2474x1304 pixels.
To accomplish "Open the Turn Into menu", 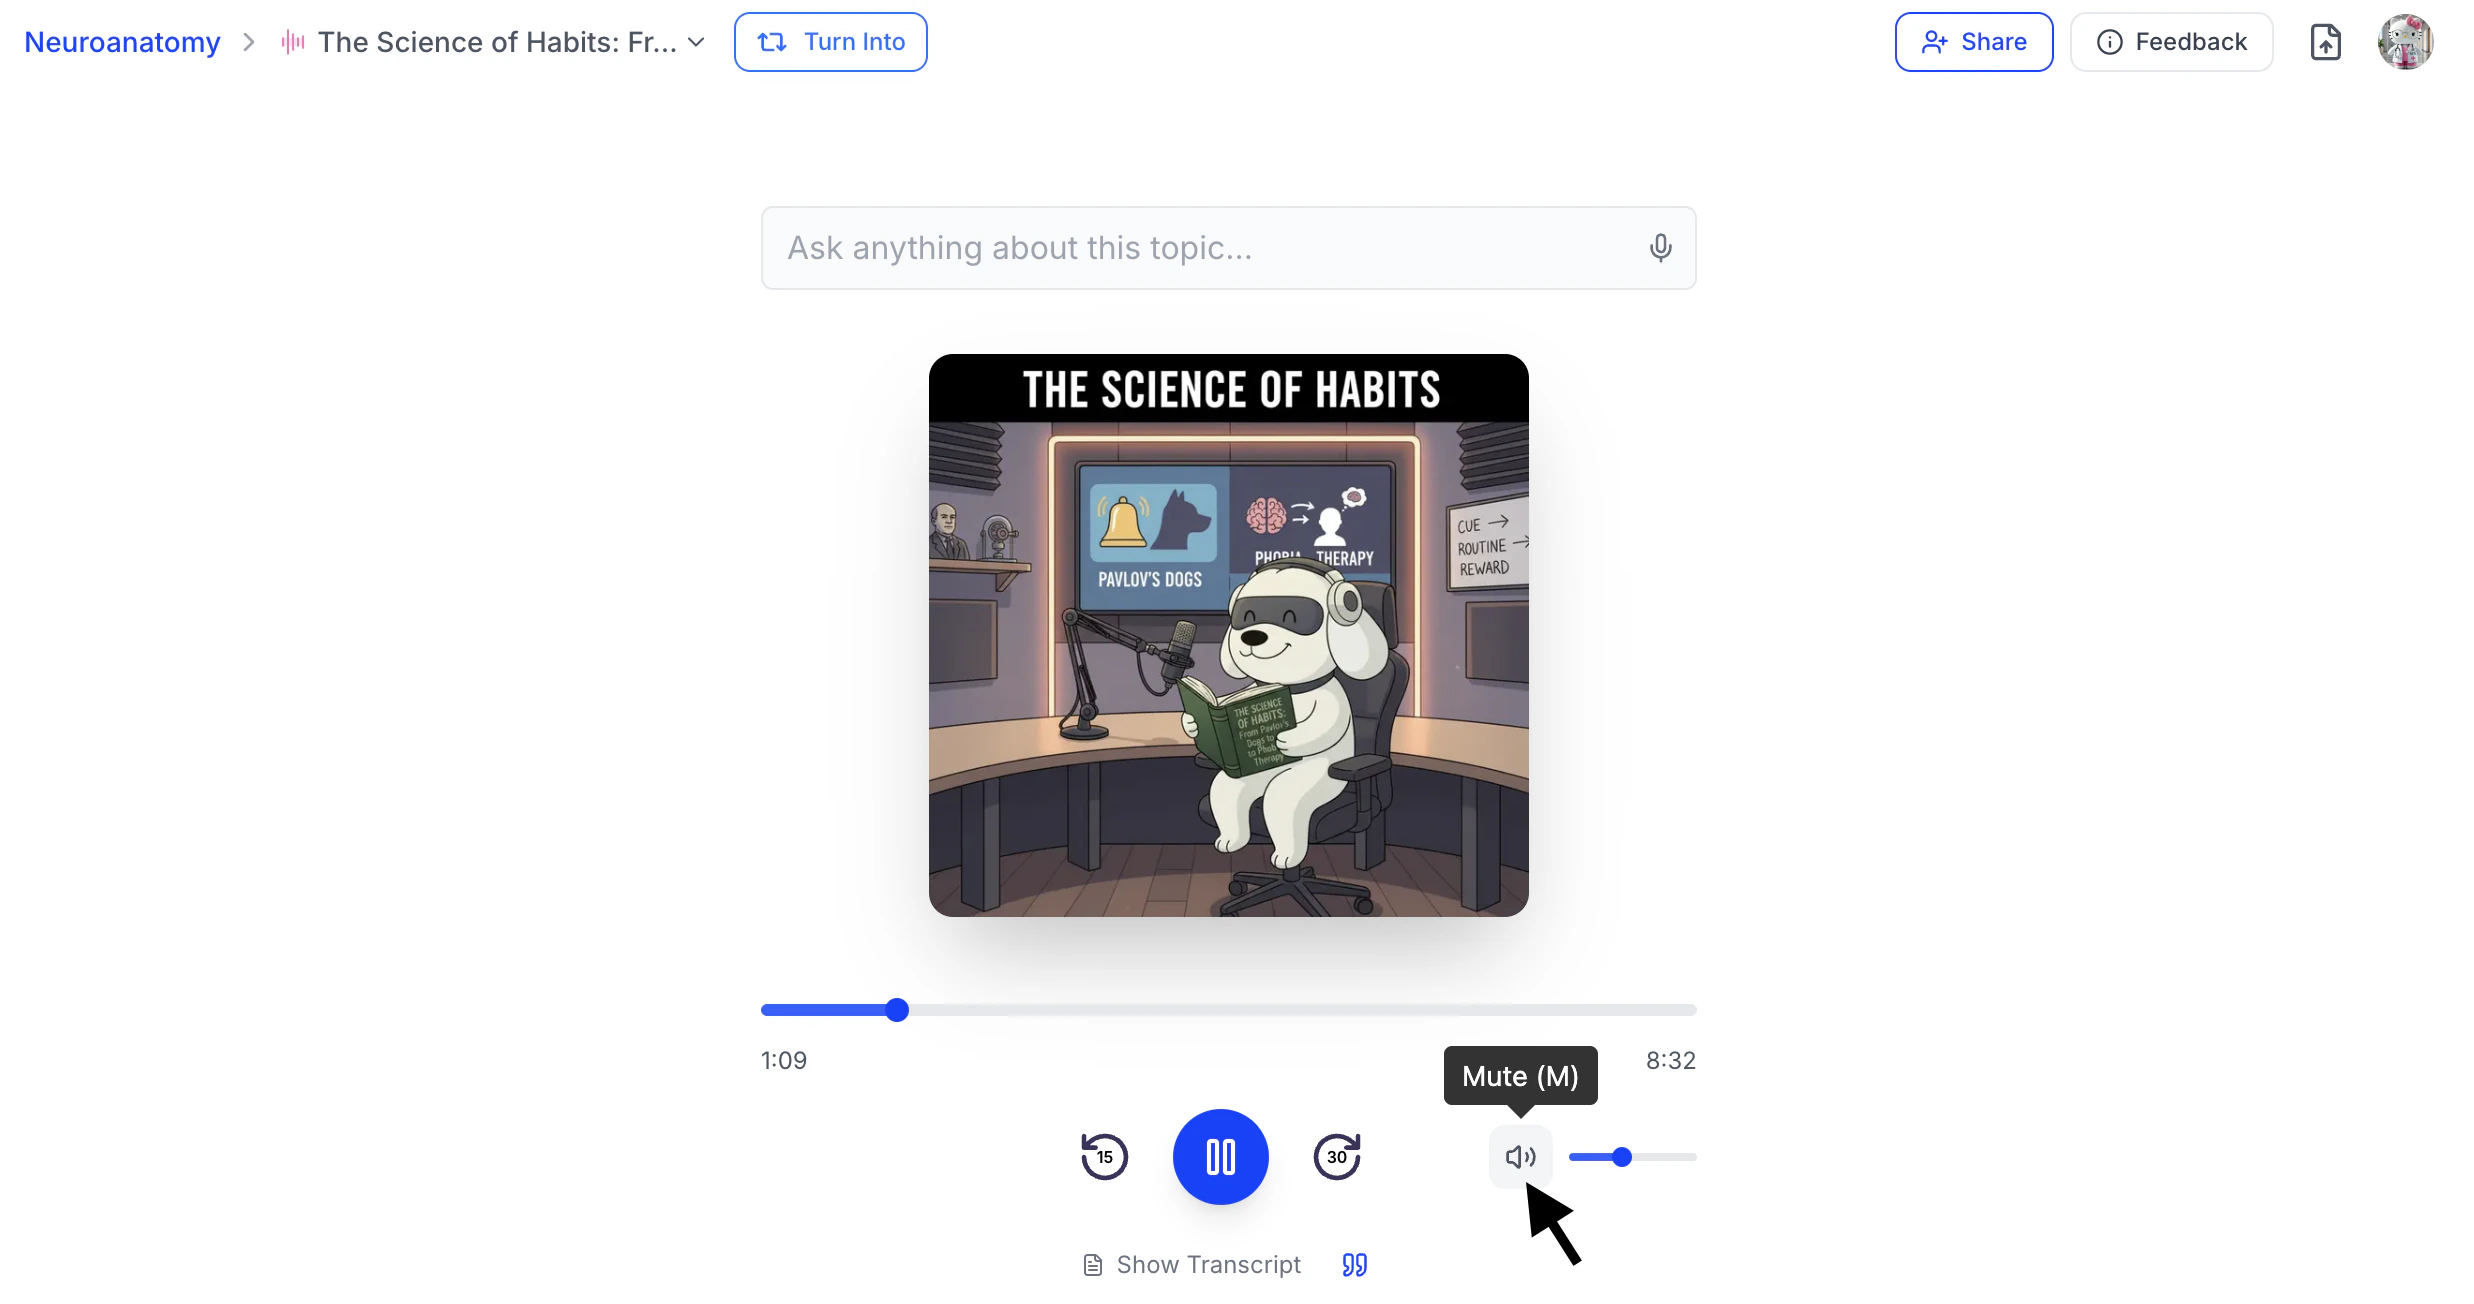I will click(830, 42).
